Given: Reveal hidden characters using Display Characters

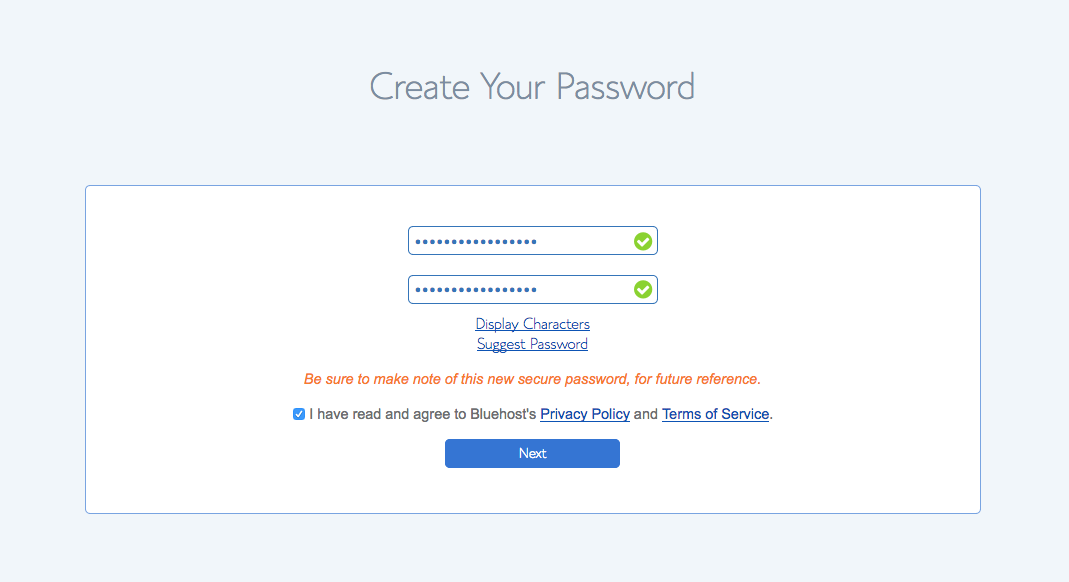Looking at the screenshot, I should point(532,323).
